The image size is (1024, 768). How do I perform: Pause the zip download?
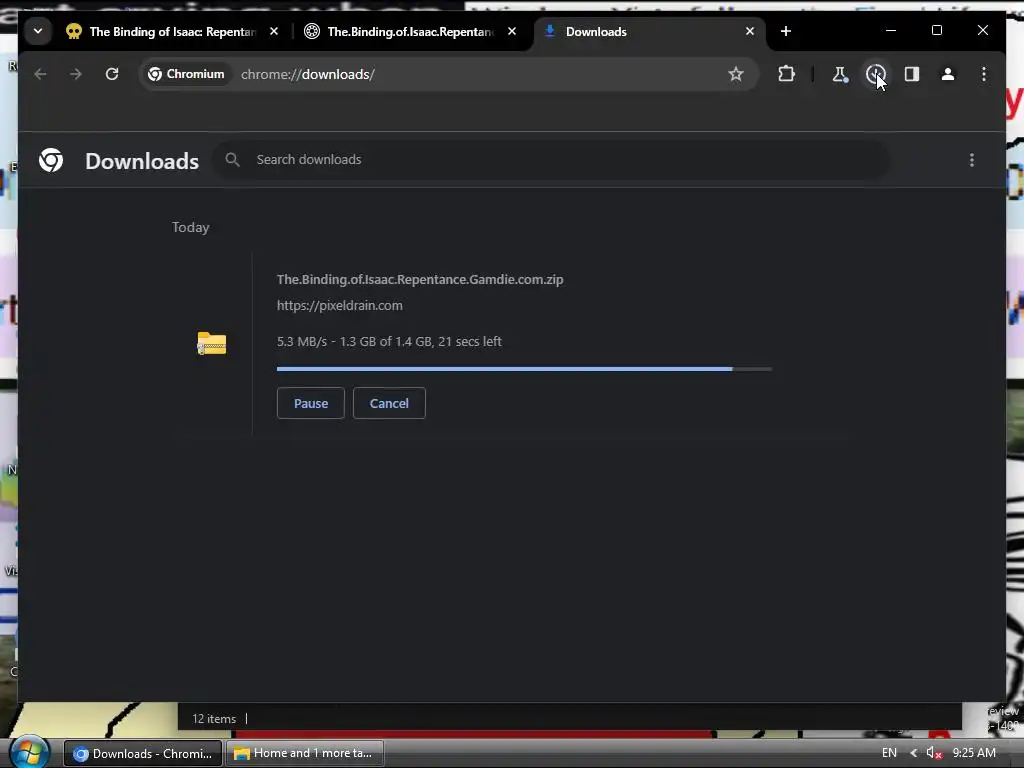[x=311, y=403]
